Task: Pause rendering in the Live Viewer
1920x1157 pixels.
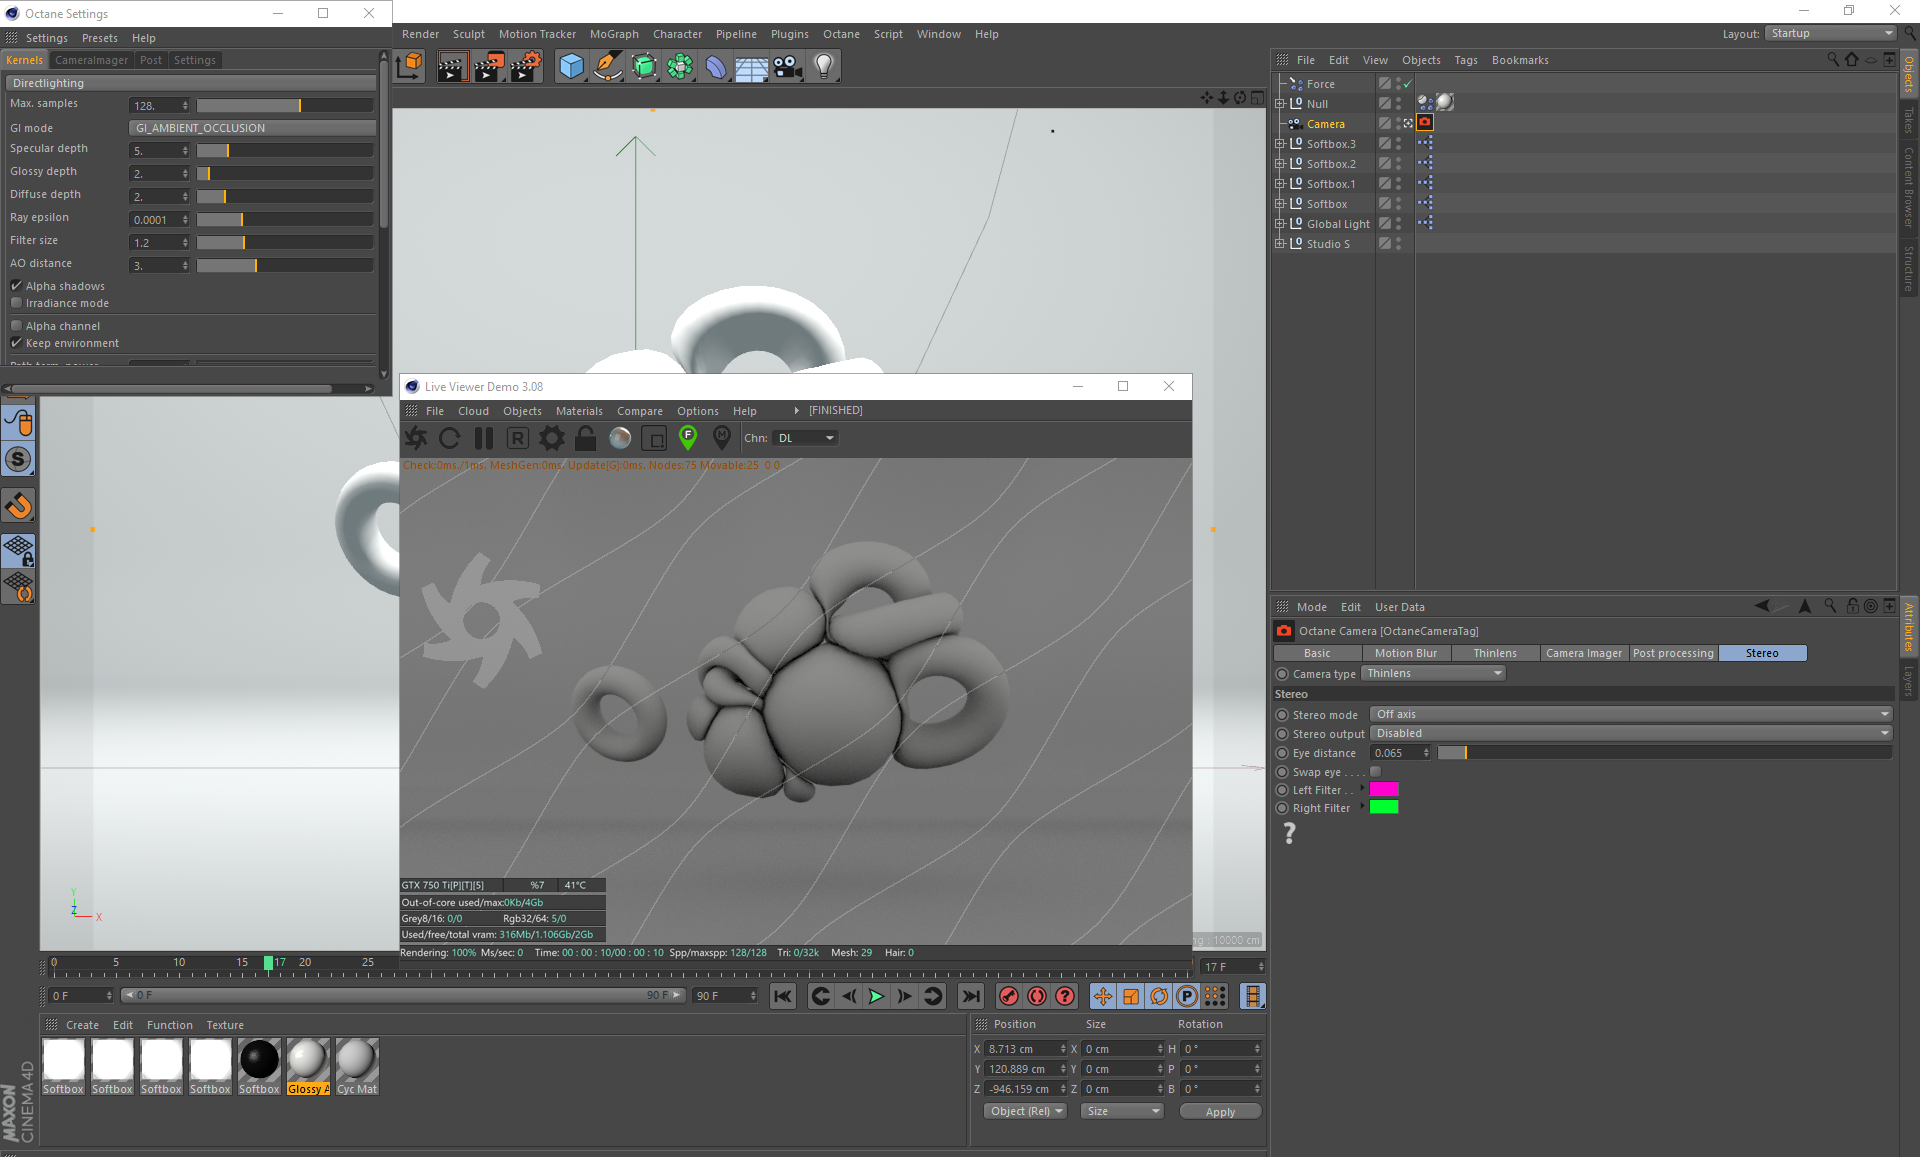Action: (484, 438)
